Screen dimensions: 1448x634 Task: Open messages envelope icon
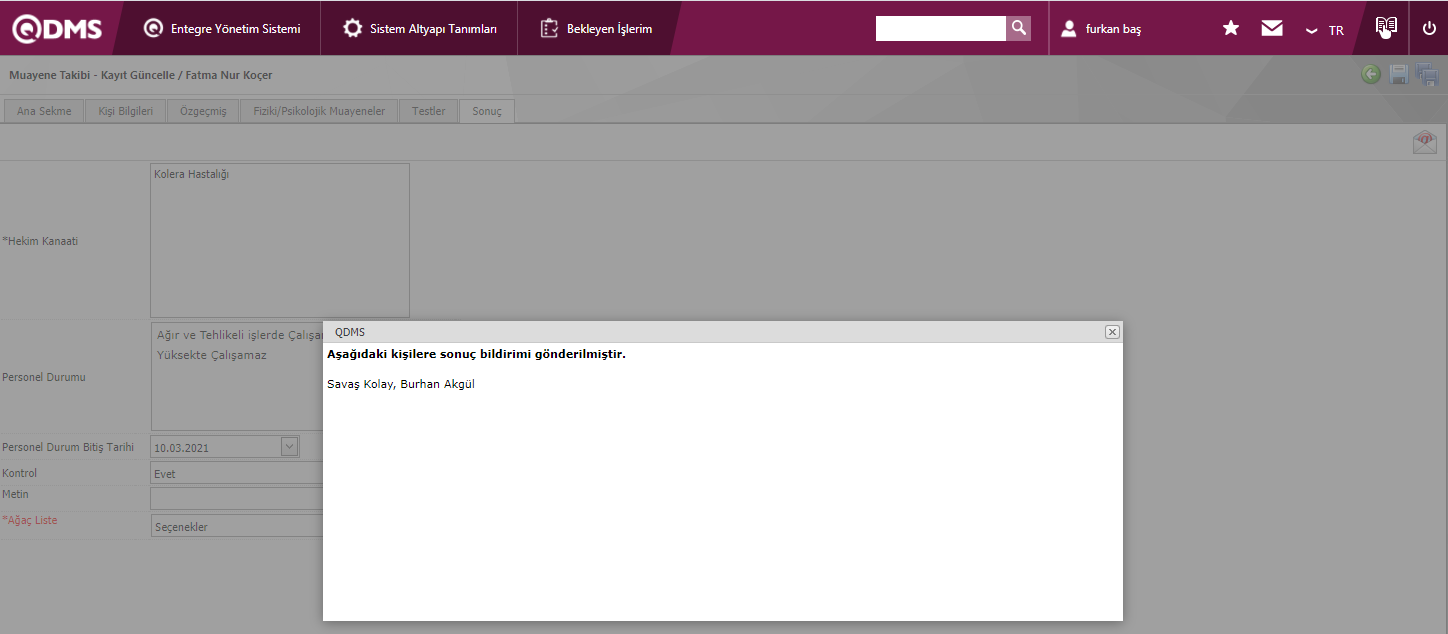point(1272,29)
